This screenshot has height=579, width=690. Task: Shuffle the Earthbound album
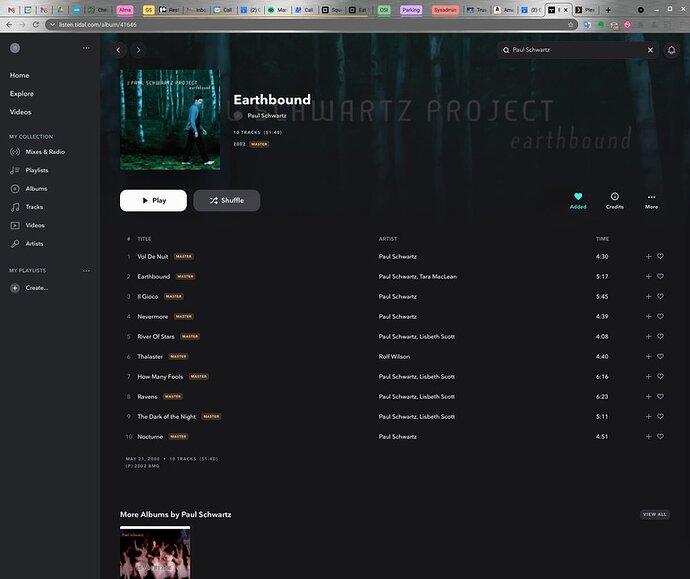pos(227,201)
